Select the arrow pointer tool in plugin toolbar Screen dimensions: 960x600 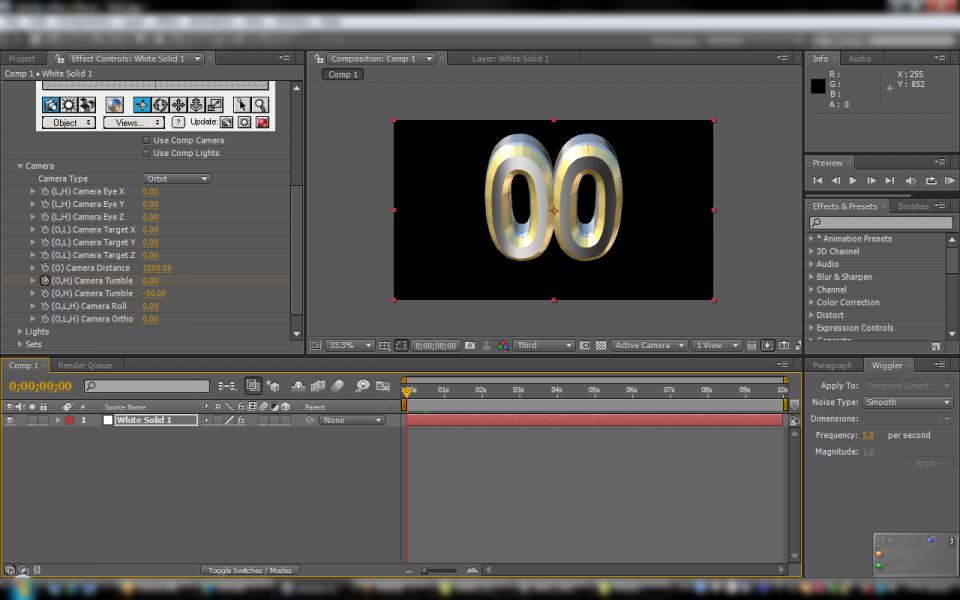click(241, 105)
